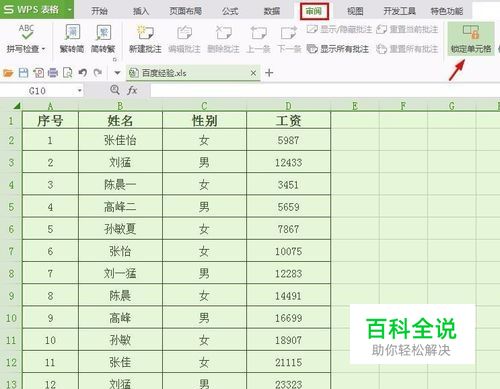
Task: Click salary cell 16699
Action: 289,318
